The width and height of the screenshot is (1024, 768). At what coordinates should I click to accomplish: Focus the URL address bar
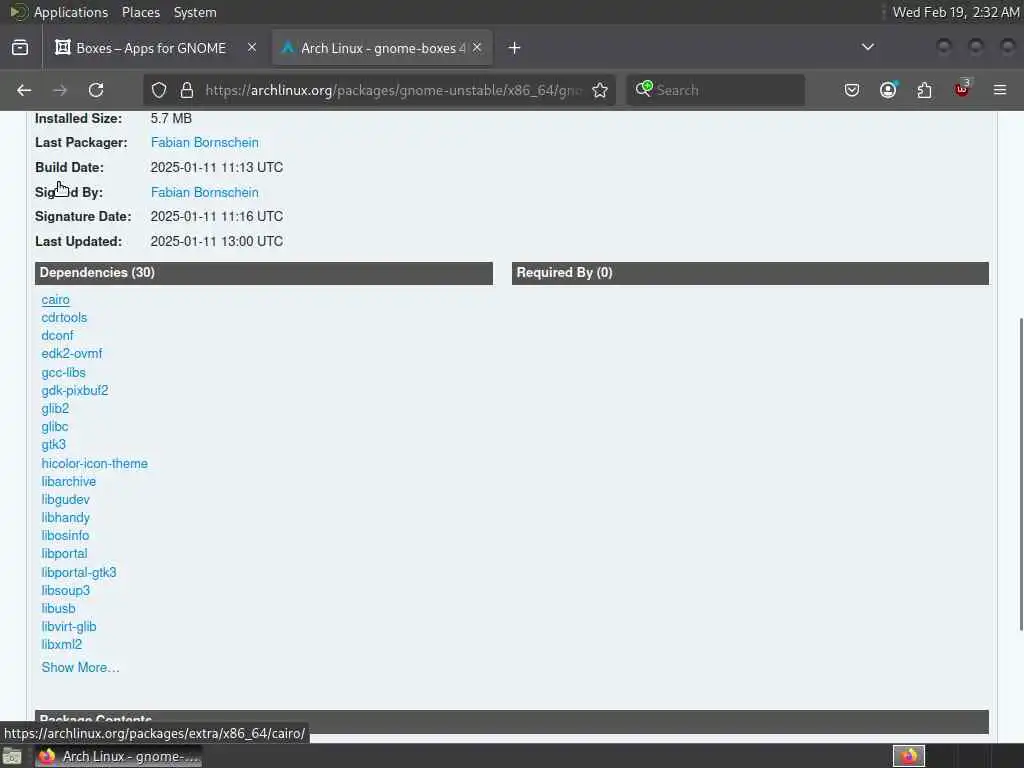(x=392, y=90)
